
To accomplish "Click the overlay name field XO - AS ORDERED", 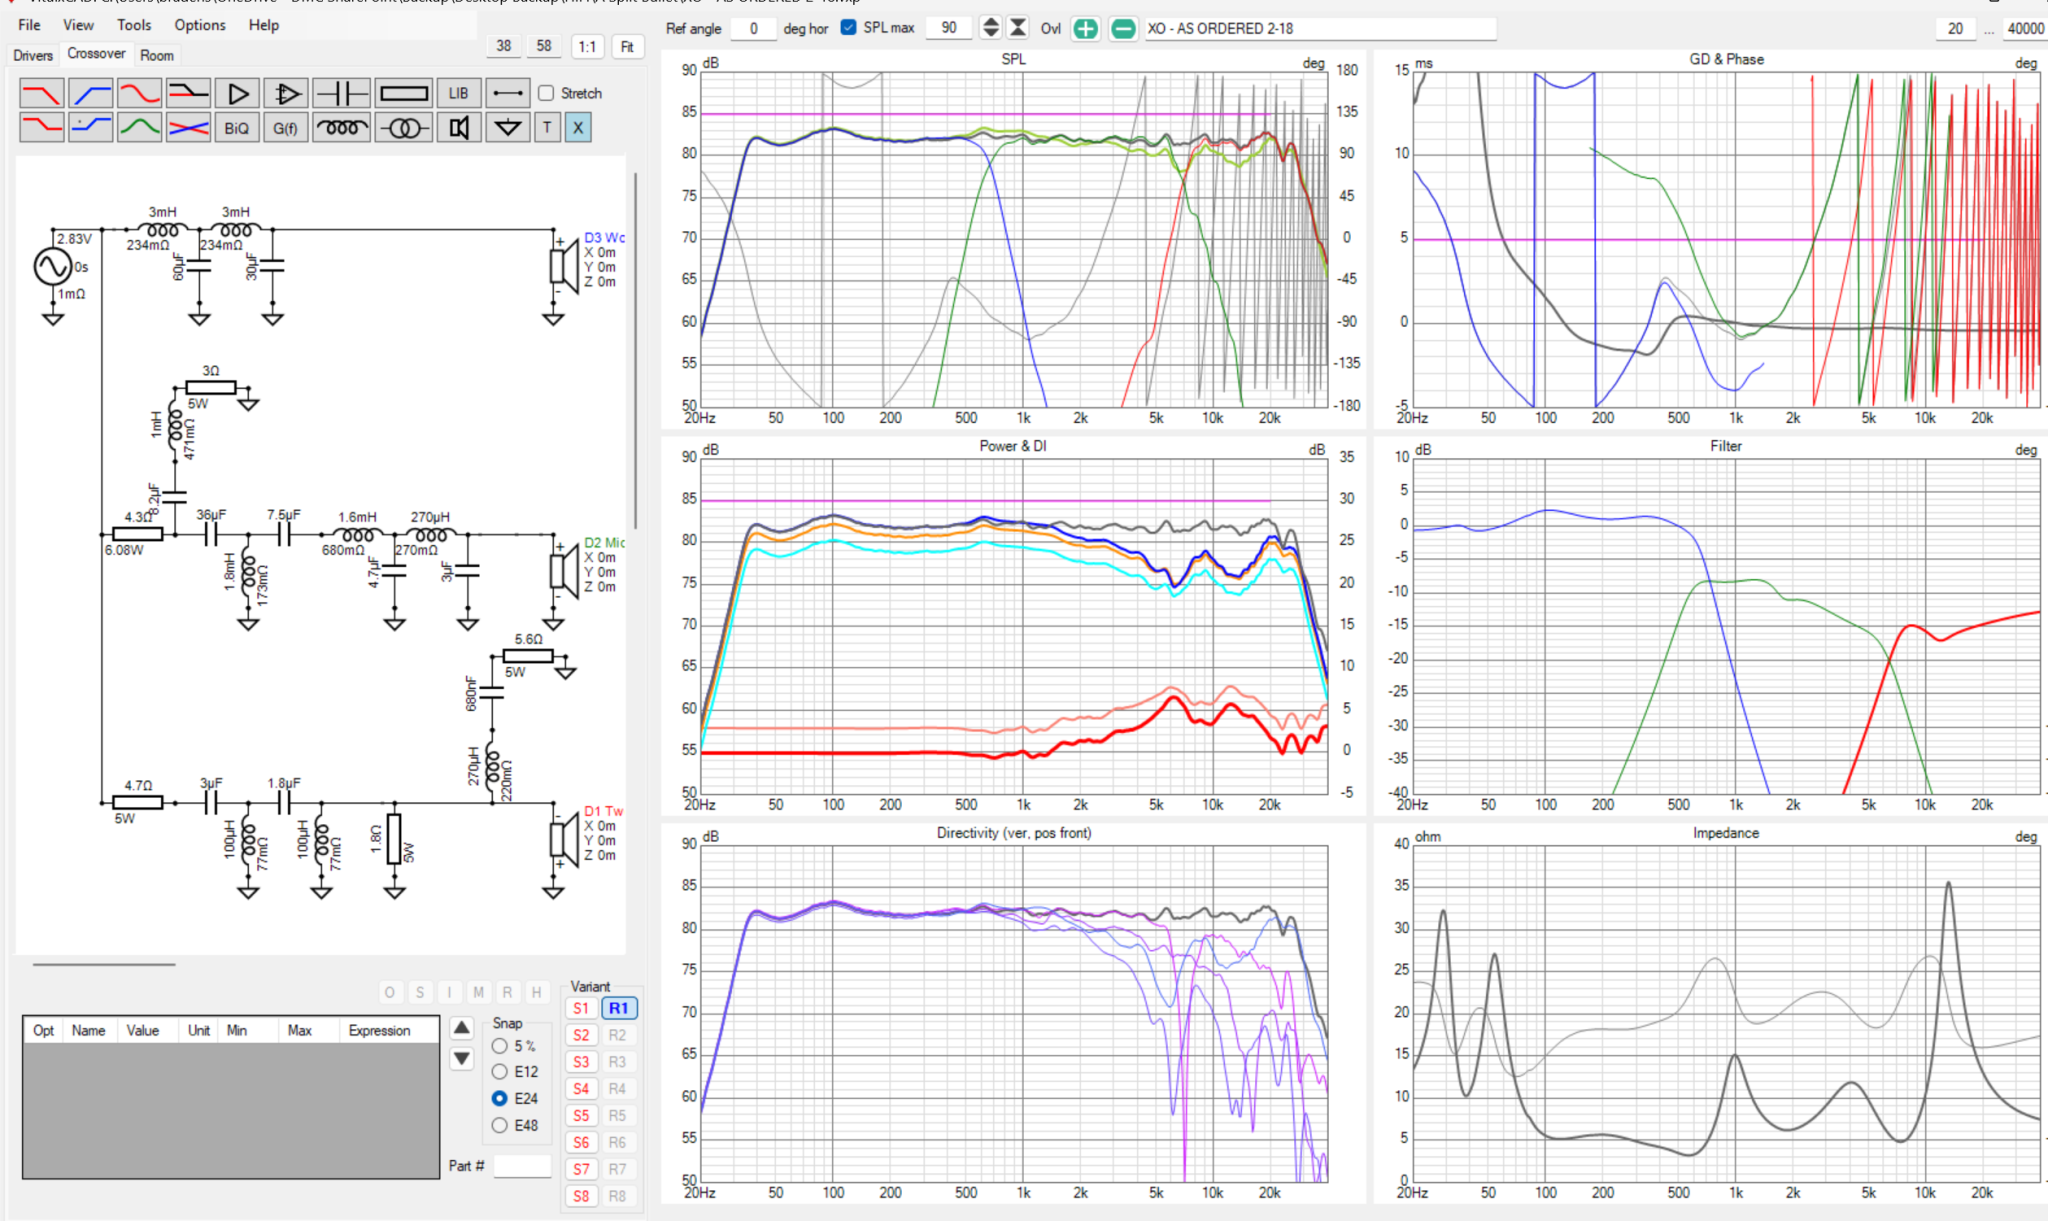I will (1319, 28).
